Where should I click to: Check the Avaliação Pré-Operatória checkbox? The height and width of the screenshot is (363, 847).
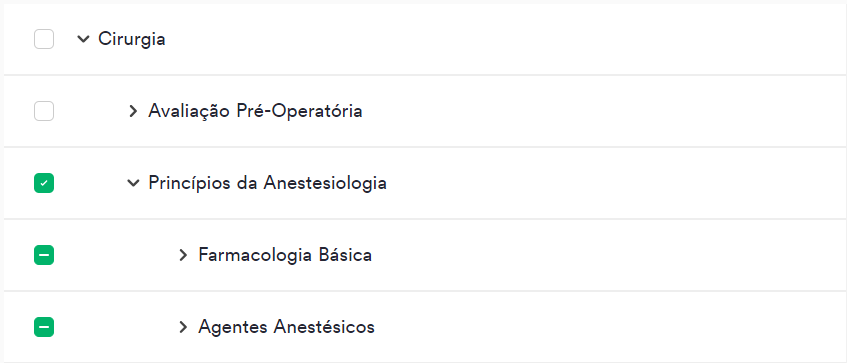coord(44,111)
